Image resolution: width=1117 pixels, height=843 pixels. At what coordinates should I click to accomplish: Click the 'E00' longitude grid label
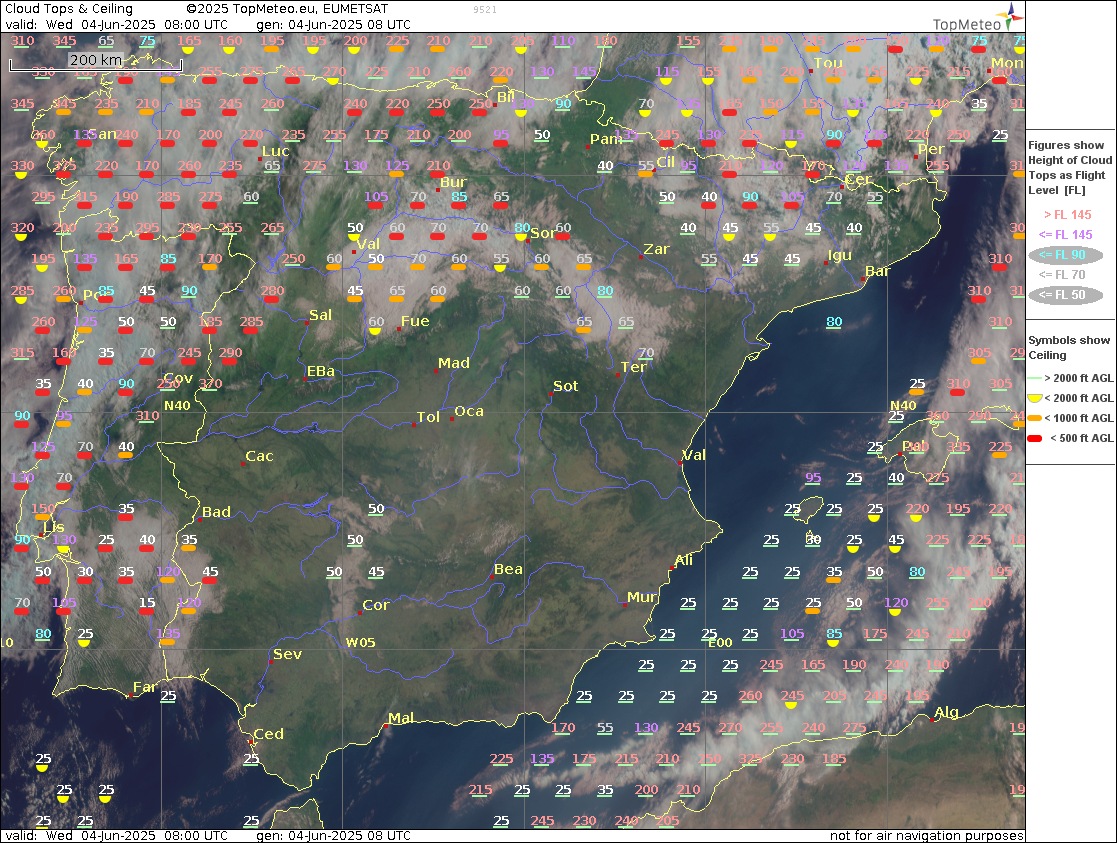point(720,642)
